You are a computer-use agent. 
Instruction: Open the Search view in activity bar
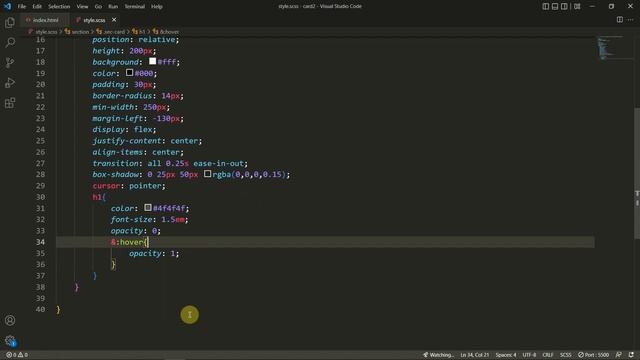[x=10, y=42]
